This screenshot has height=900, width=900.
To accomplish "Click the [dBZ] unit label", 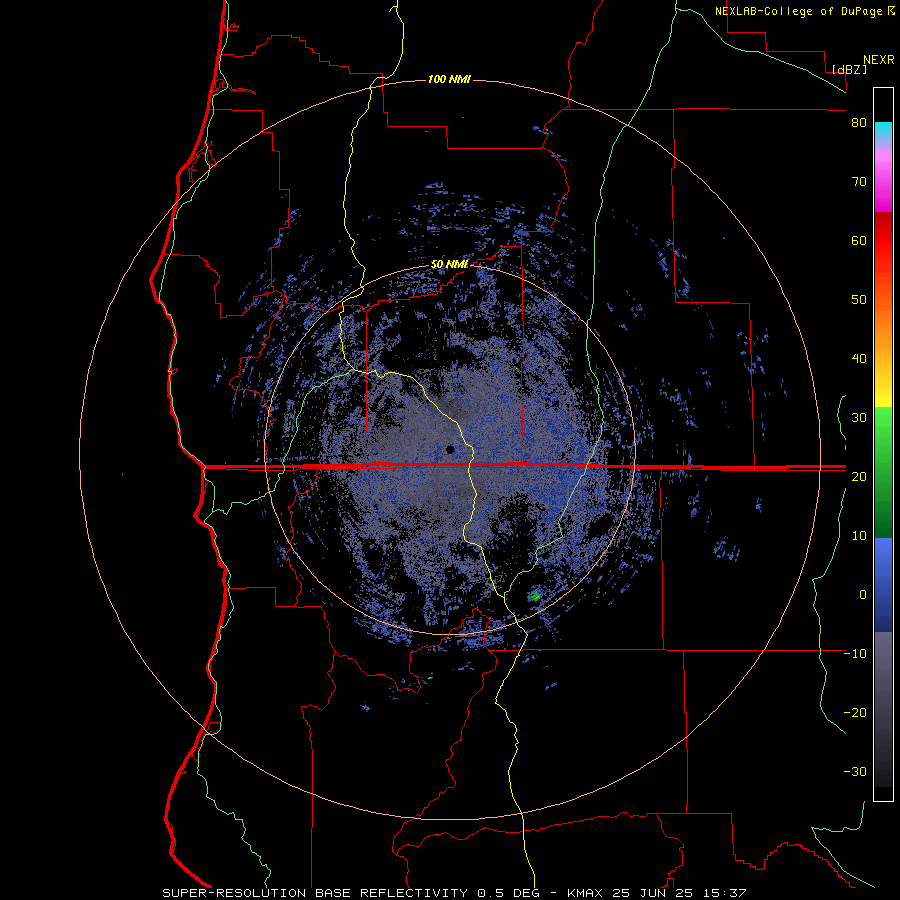I will [x=849, y=69].
